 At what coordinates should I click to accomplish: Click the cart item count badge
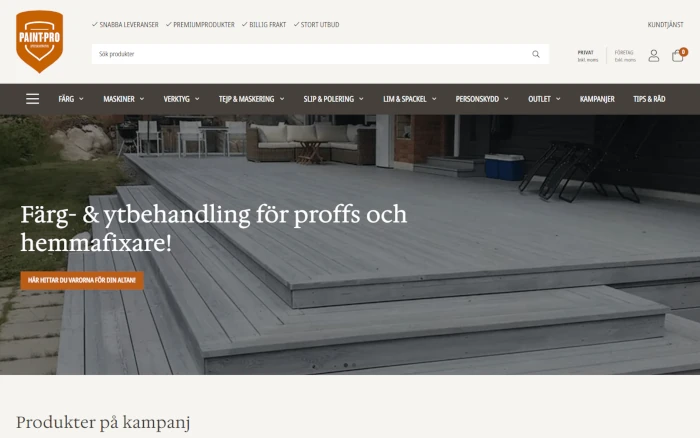[x=683, y=52]
